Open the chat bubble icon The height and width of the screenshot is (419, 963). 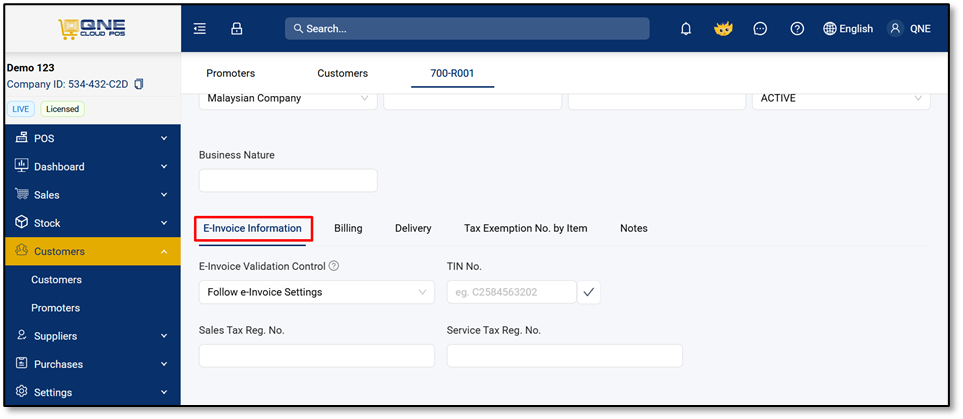[760, 29]
